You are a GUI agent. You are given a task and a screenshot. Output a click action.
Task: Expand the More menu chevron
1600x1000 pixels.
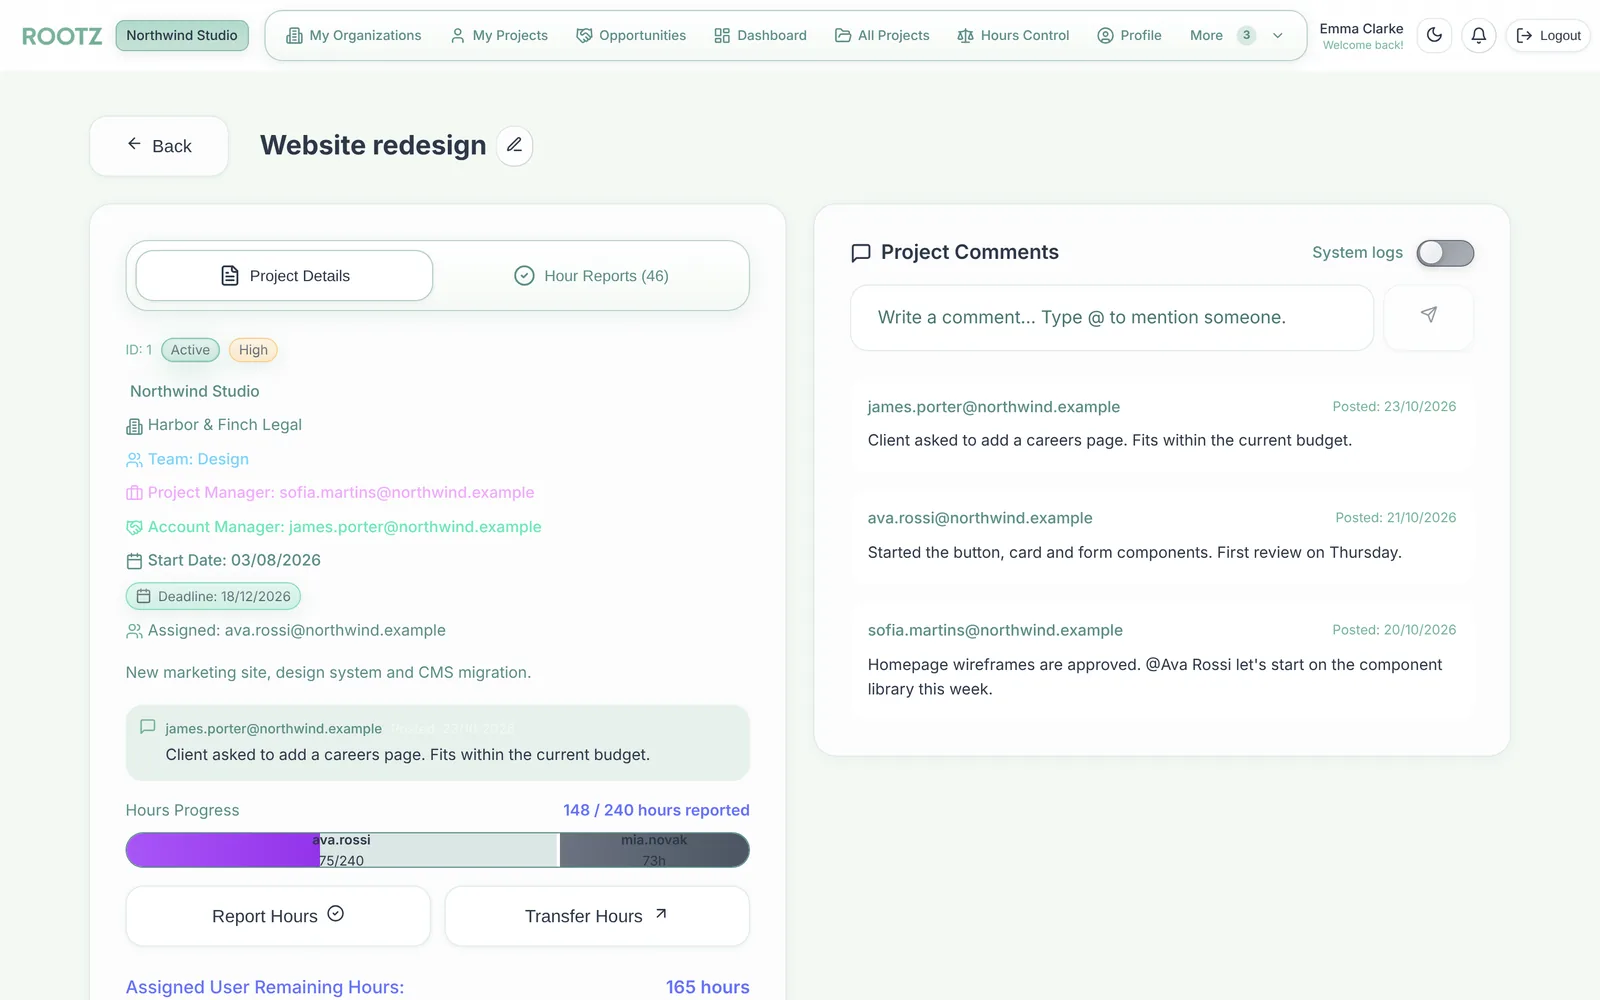point(1277,35)
